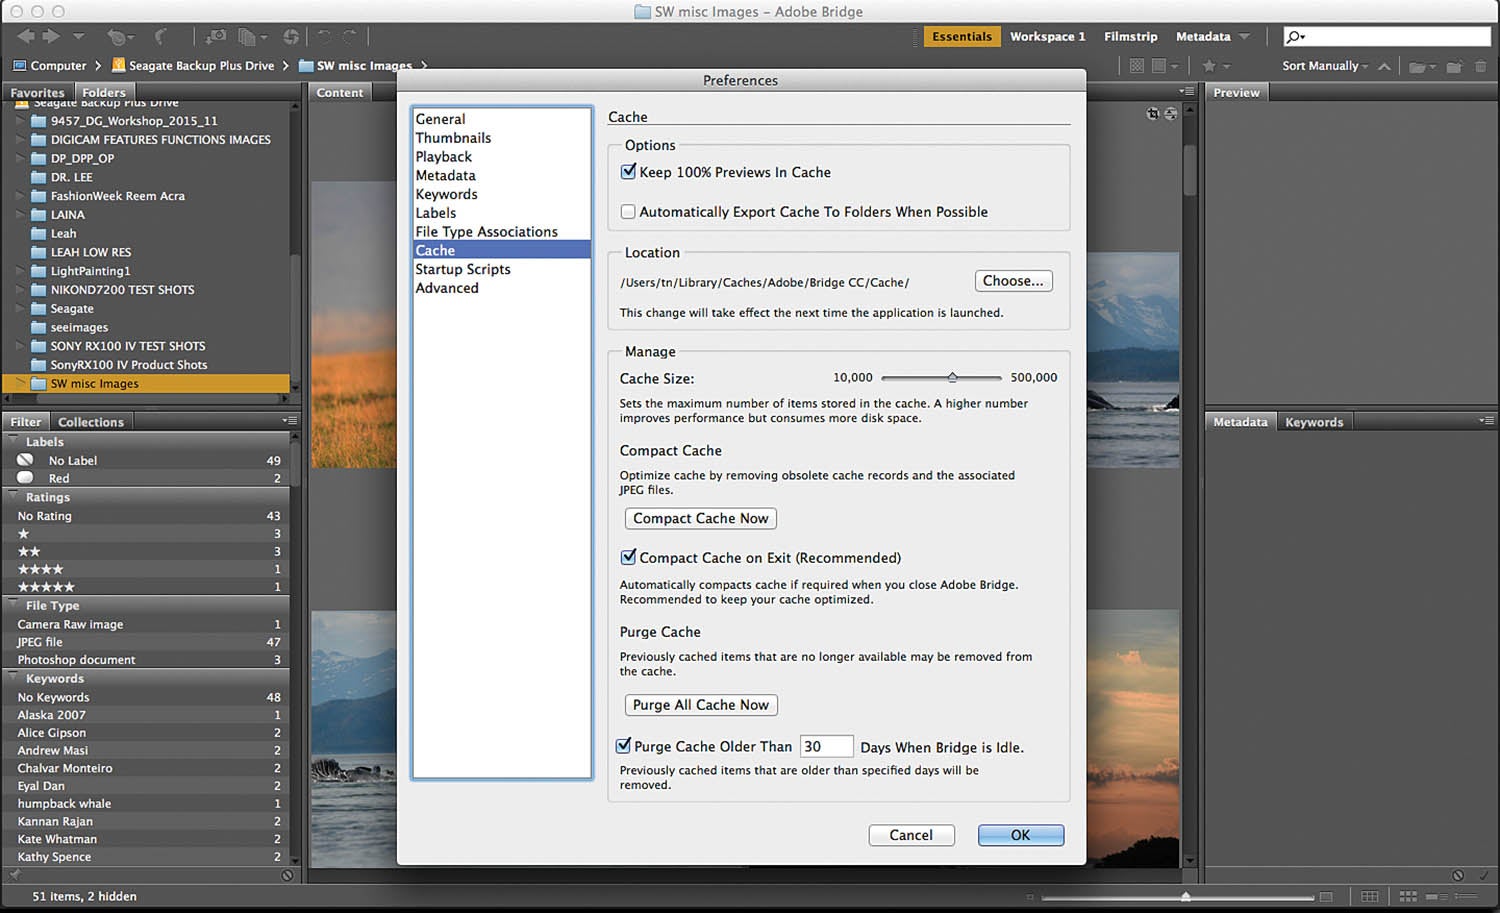The height and width of the screenshot is (913, 1500).
Task: Select the Return to Adobe Photoshop boomerang icon
Action: [162, 36]
